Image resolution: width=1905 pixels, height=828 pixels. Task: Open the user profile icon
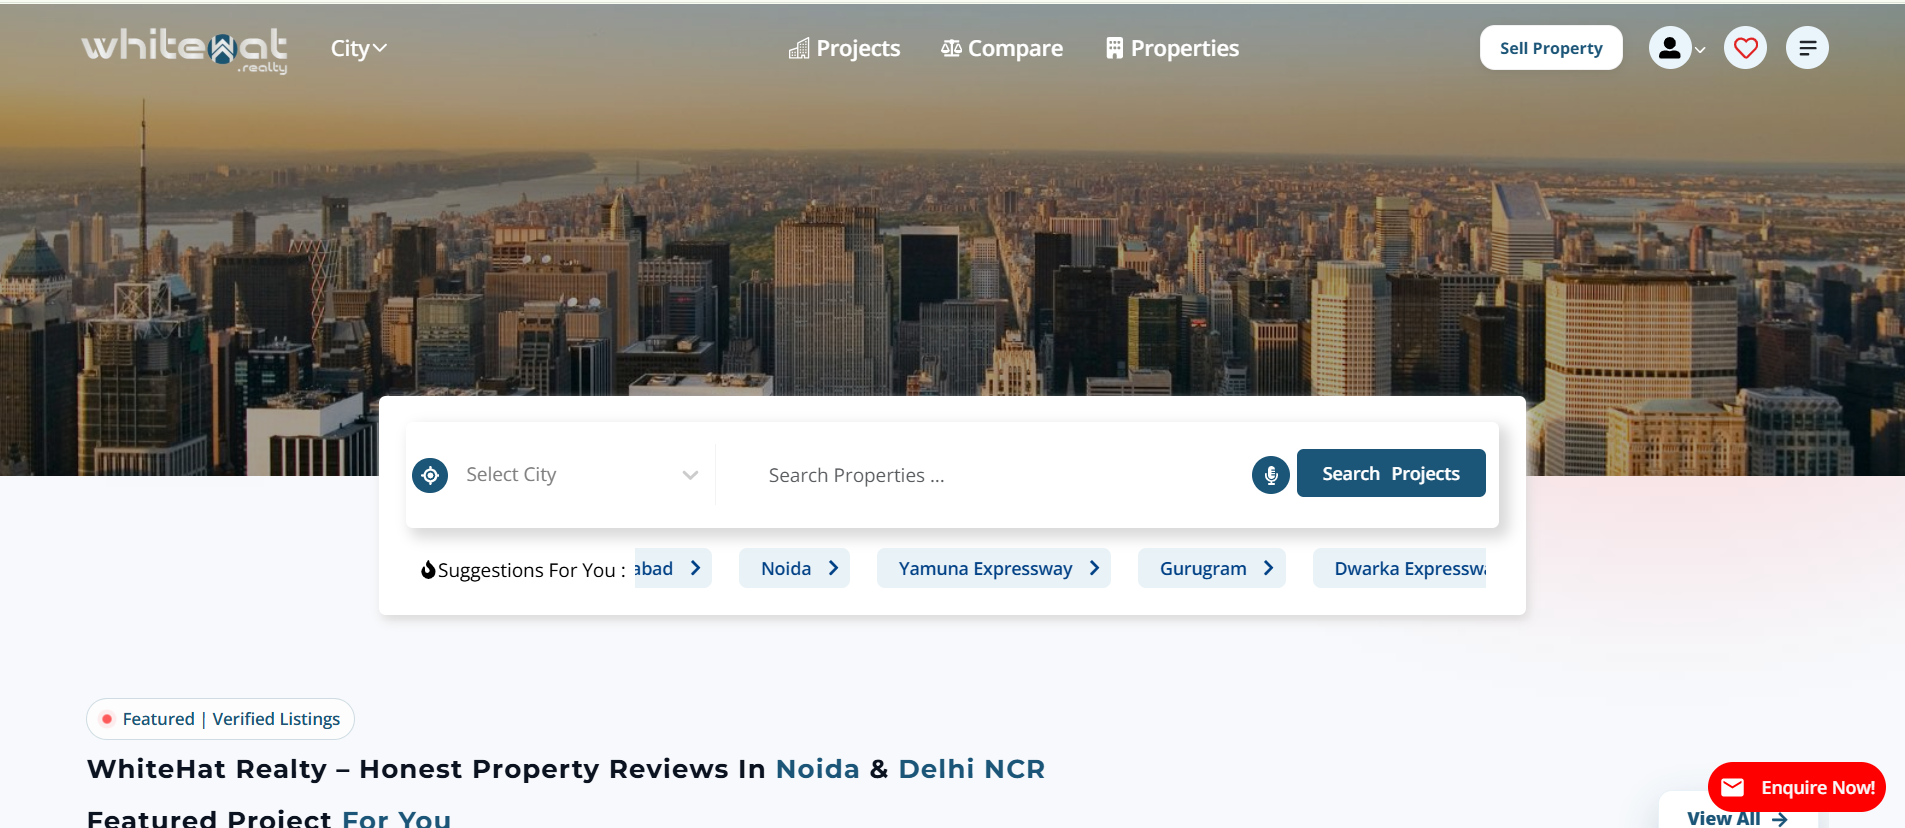click(x=1669, y=48)
